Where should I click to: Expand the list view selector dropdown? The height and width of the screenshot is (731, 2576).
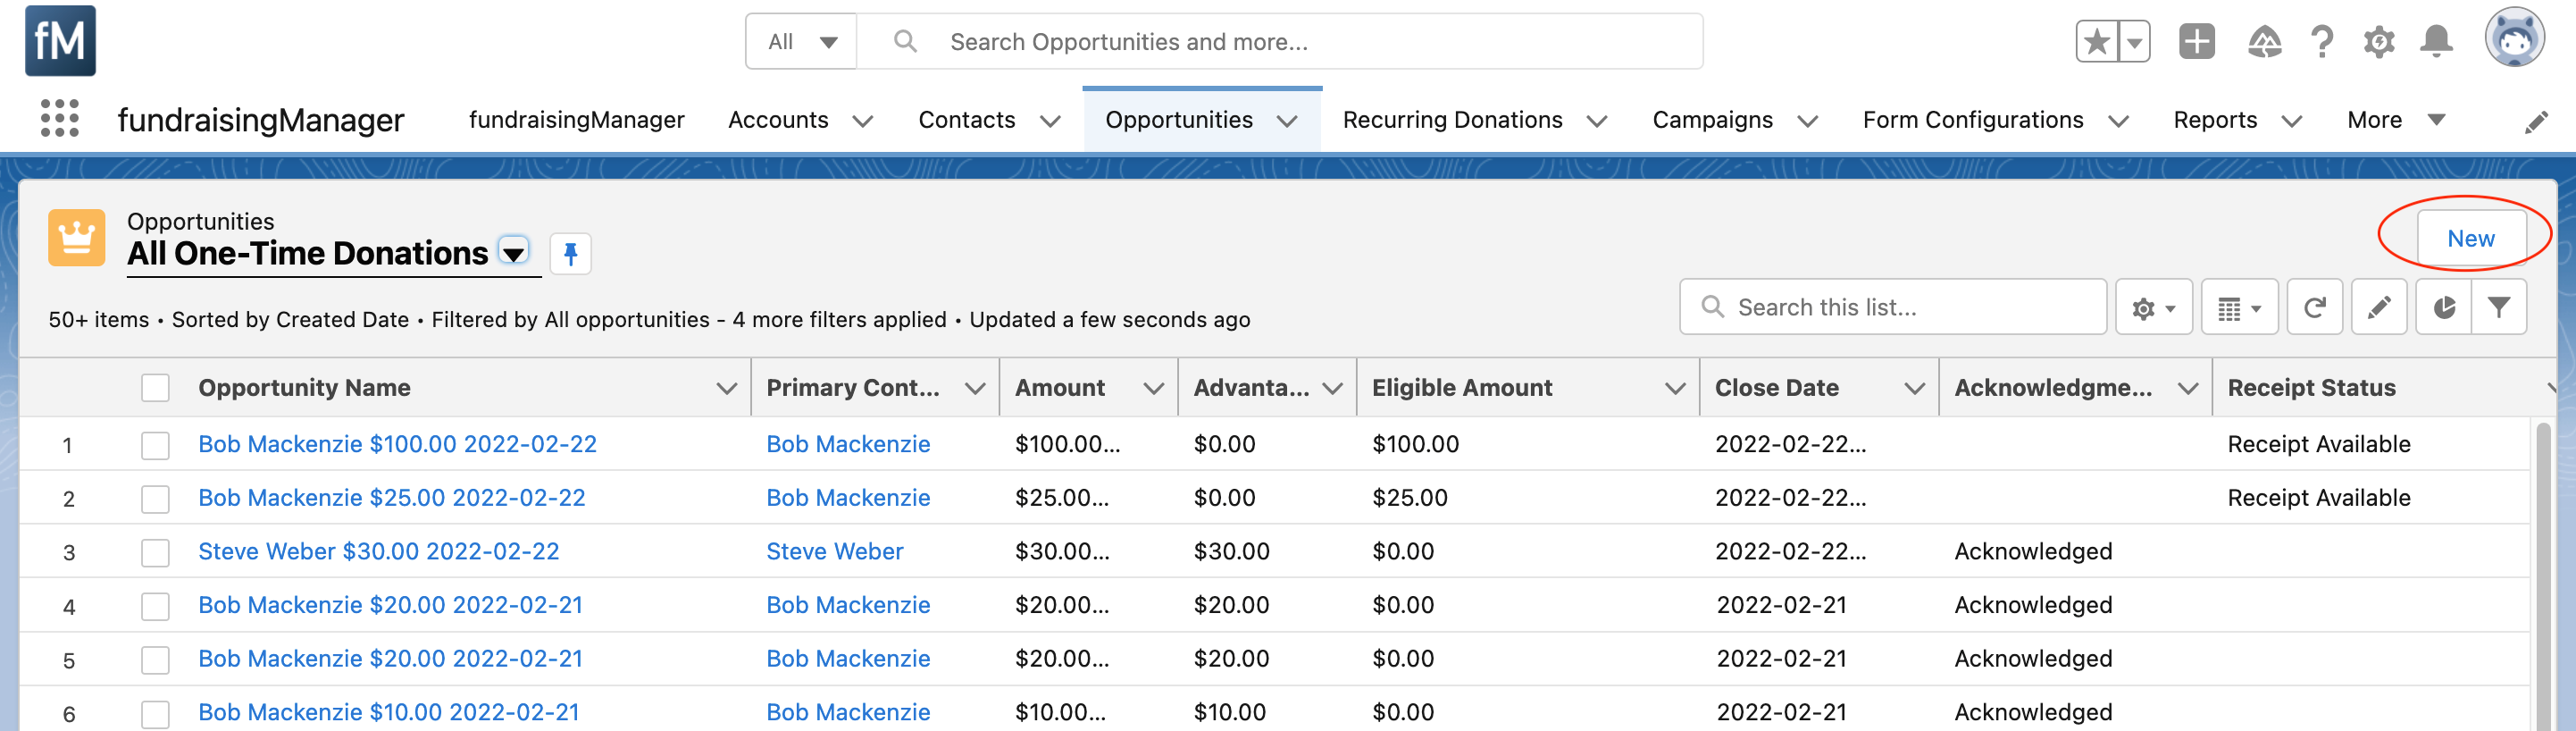point(514,253)
